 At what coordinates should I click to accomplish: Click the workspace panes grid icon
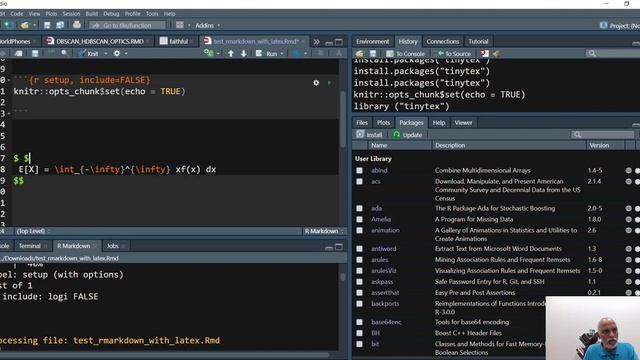tap(180, 25)
